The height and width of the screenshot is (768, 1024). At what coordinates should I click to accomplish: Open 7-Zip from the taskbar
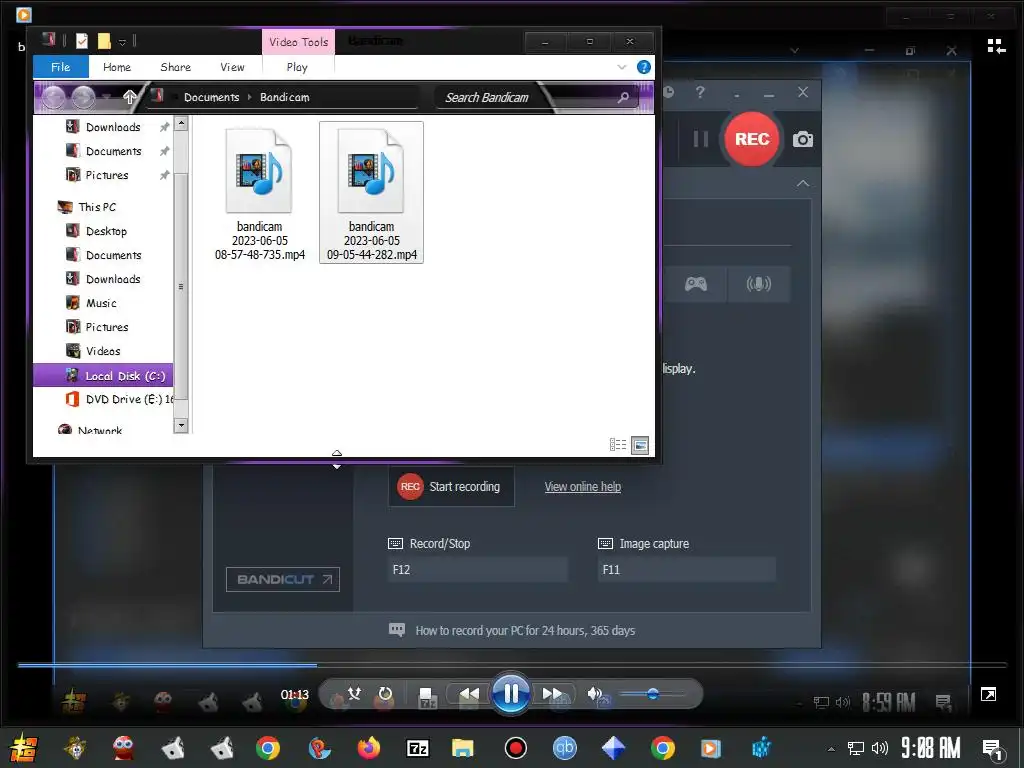(x=417, y=748)
